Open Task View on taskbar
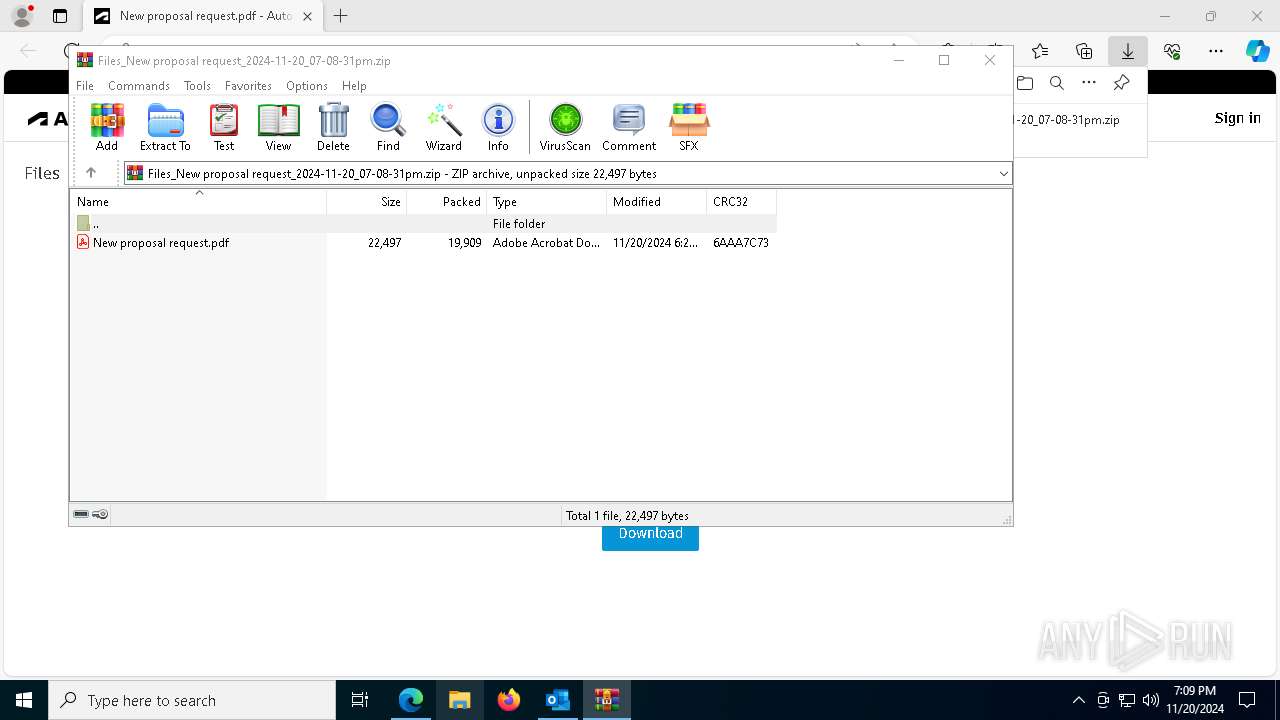Image resolution: width=1280 pixels, height=720 pixels. tap(360, 700)
